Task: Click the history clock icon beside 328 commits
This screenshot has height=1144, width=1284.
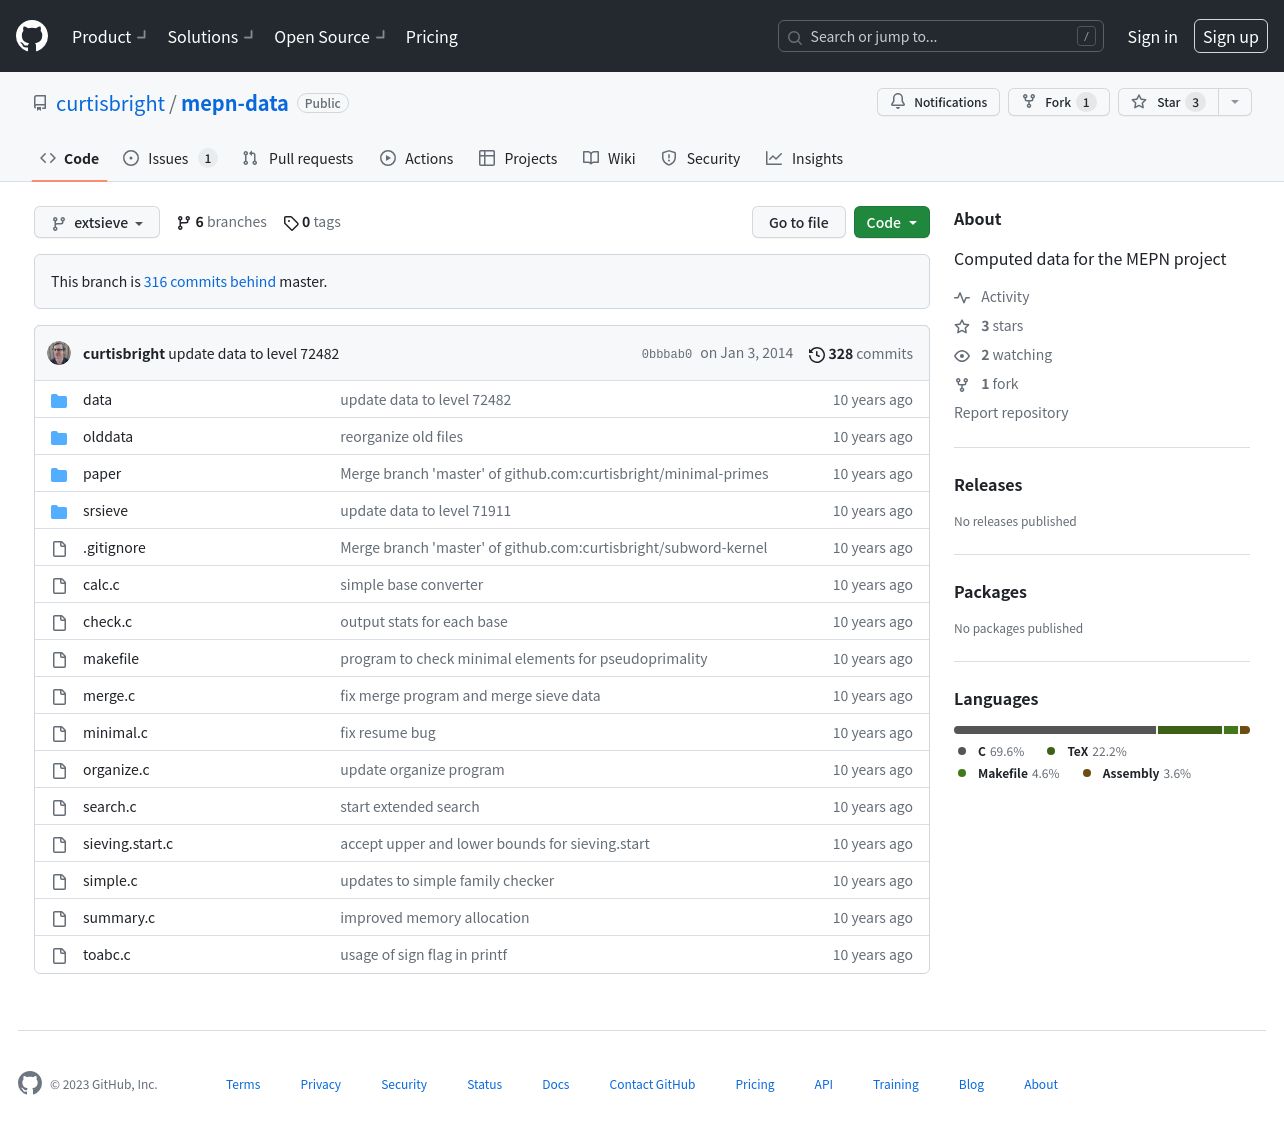Action: coord(817,354)
